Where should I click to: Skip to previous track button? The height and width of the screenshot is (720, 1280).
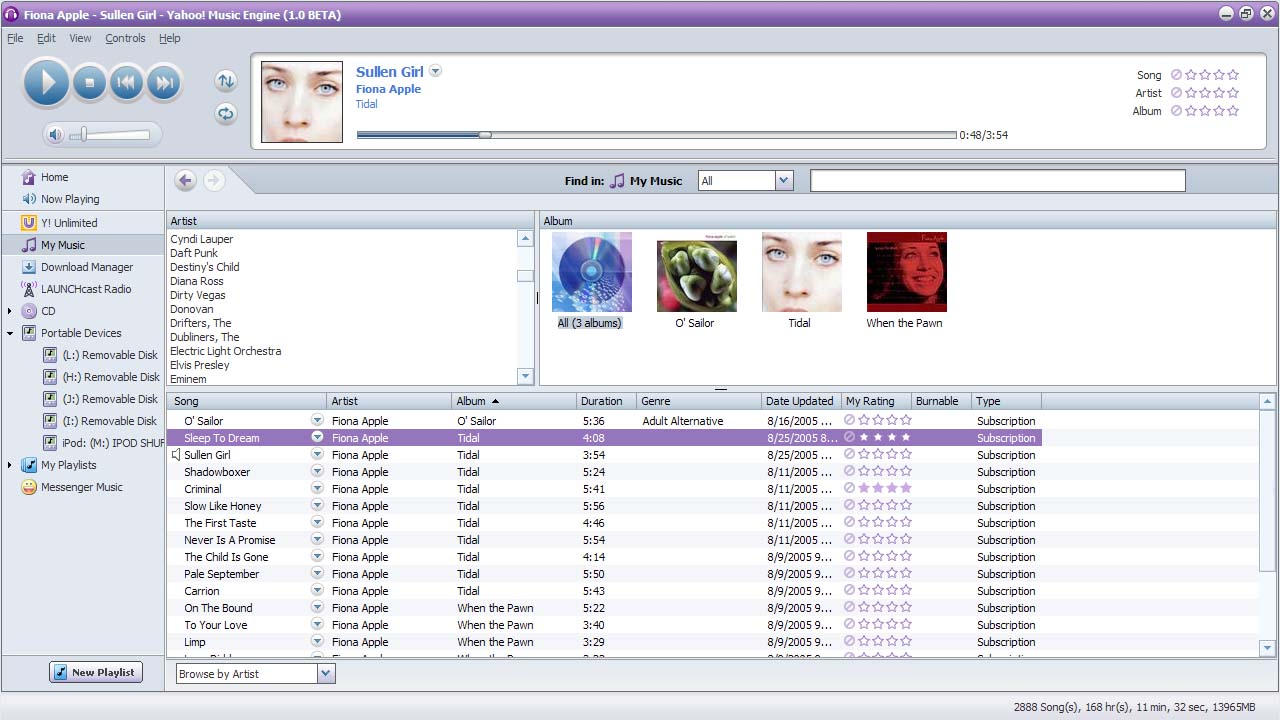[126, 83]
